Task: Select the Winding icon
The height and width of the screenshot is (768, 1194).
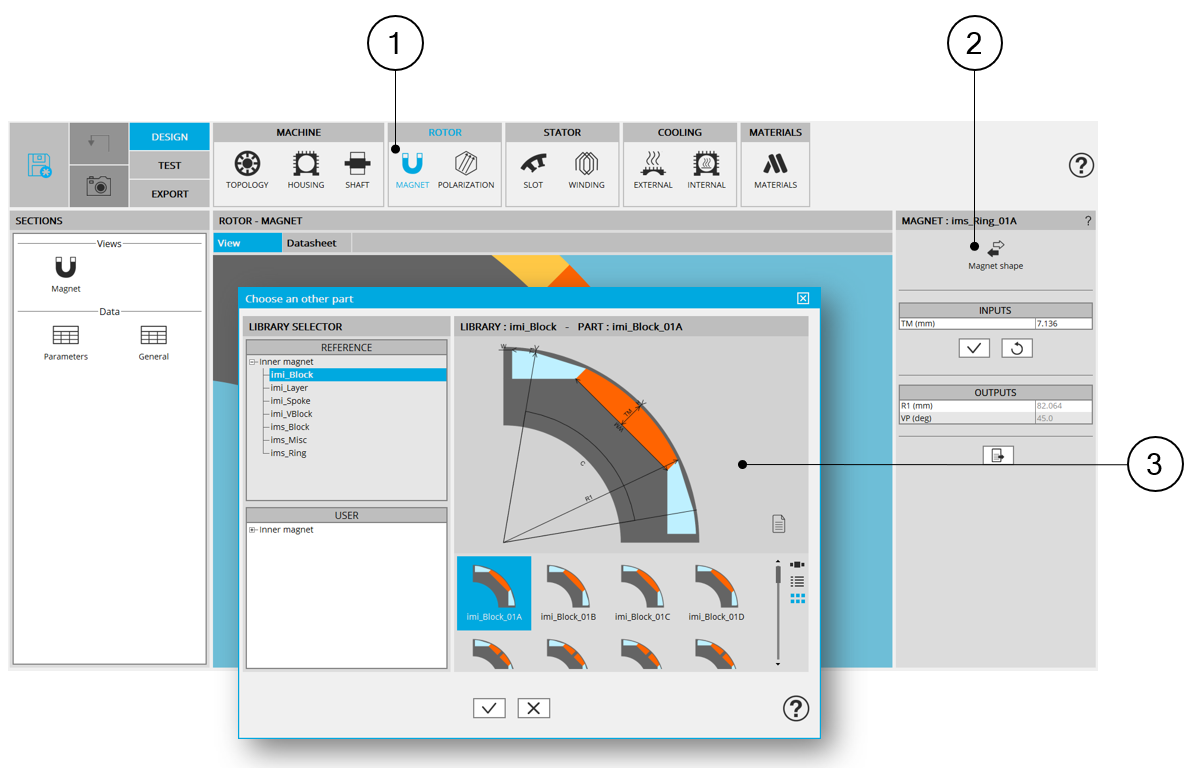Action: (x=586, y=168)
